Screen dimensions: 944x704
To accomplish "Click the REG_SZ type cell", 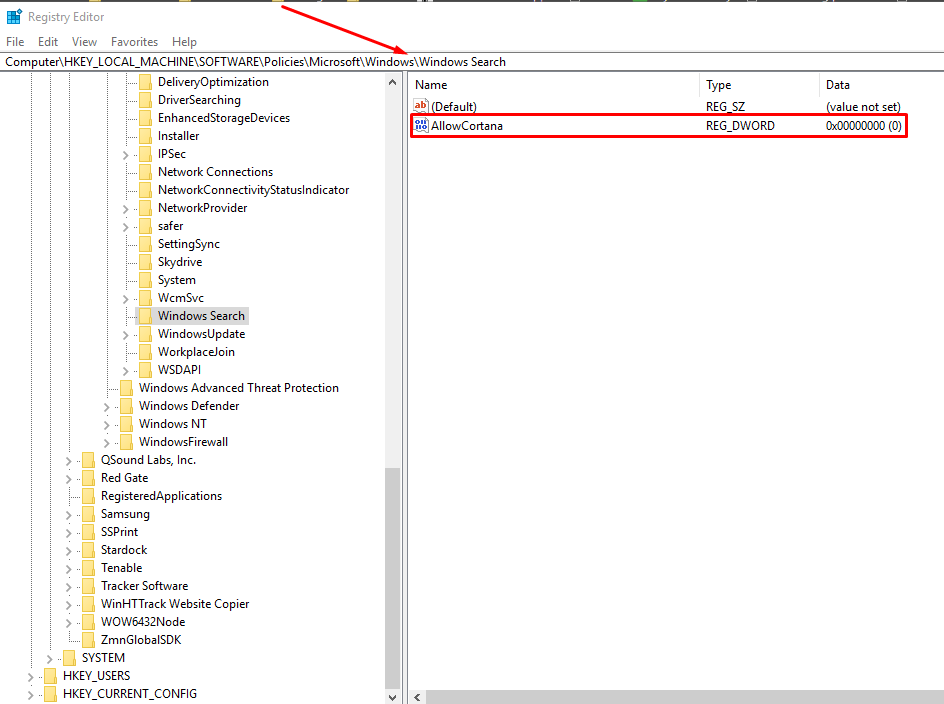I will 725,107.
